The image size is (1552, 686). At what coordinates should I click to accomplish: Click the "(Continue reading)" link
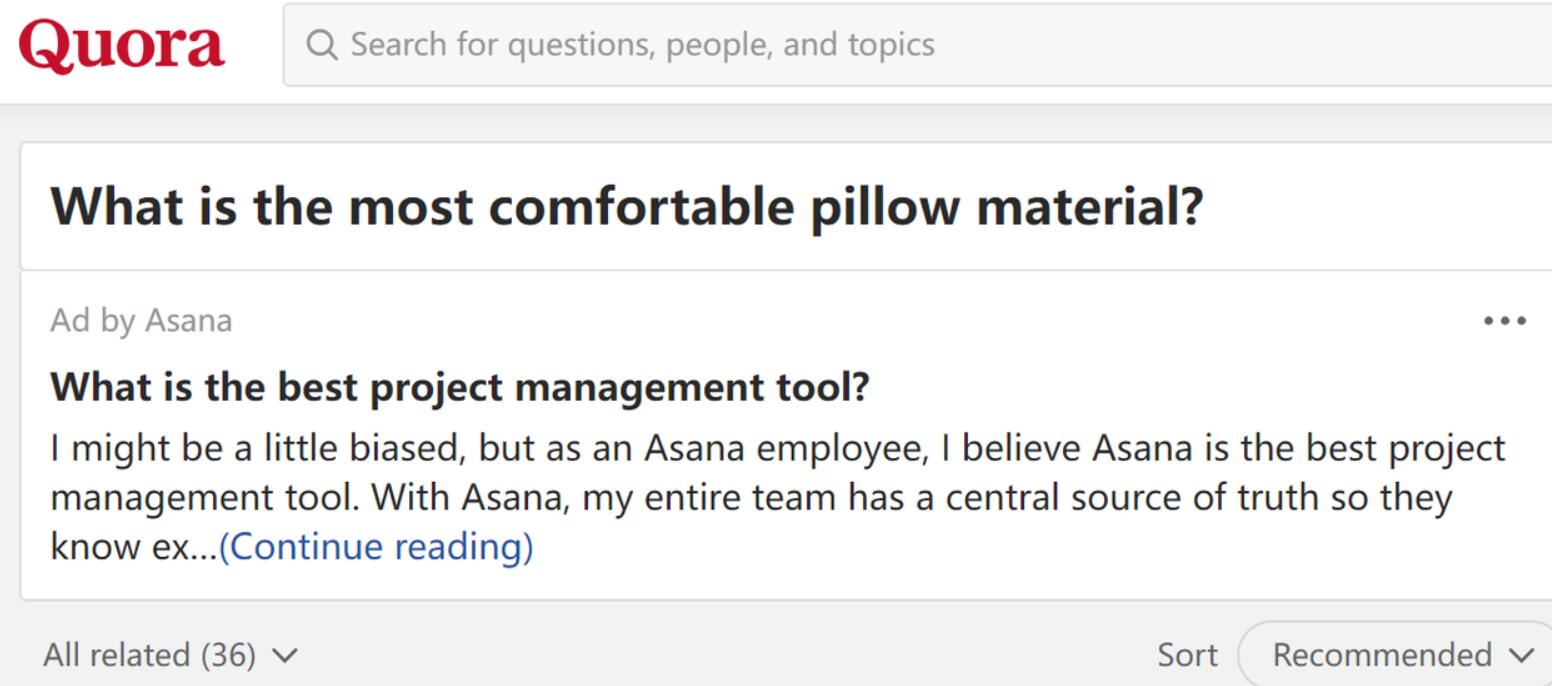(x=376, y=547)
